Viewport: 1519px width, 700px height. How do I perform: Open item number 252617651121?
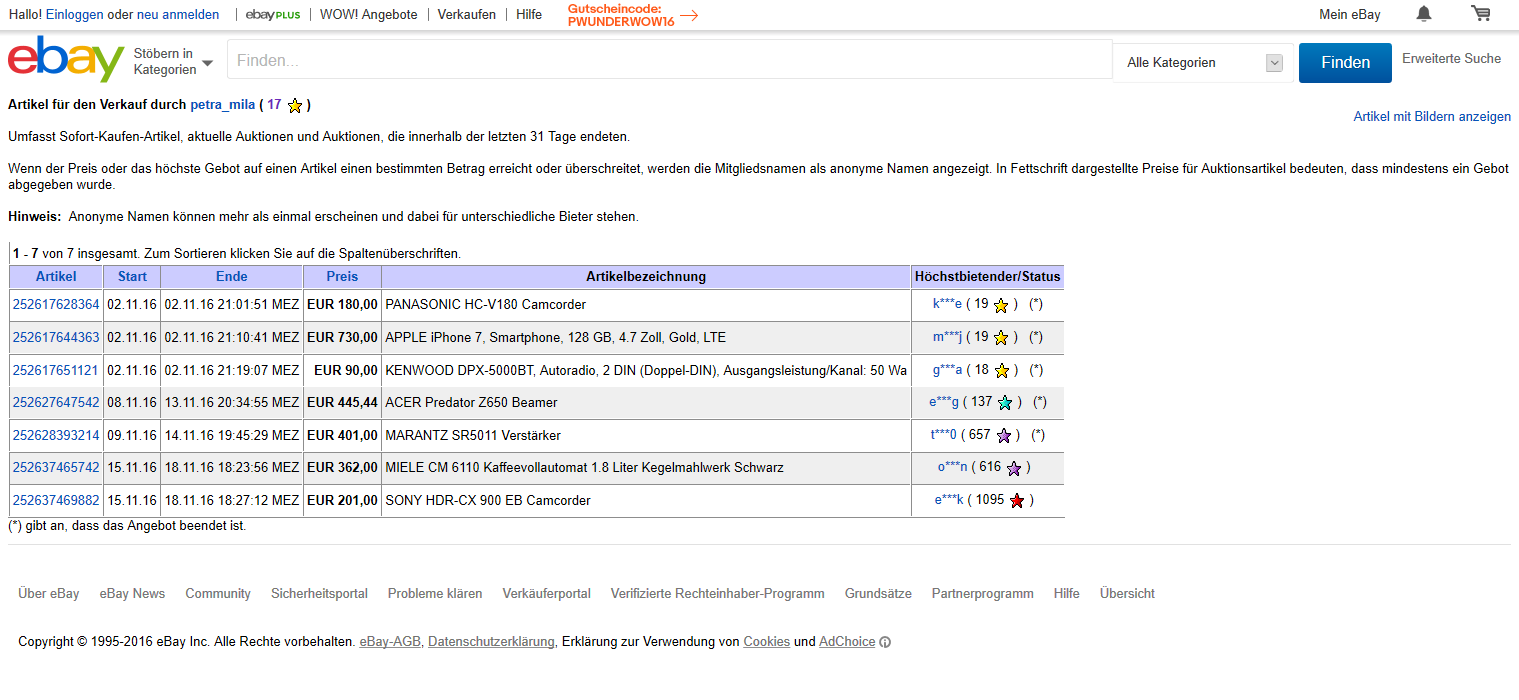point(56,370)
